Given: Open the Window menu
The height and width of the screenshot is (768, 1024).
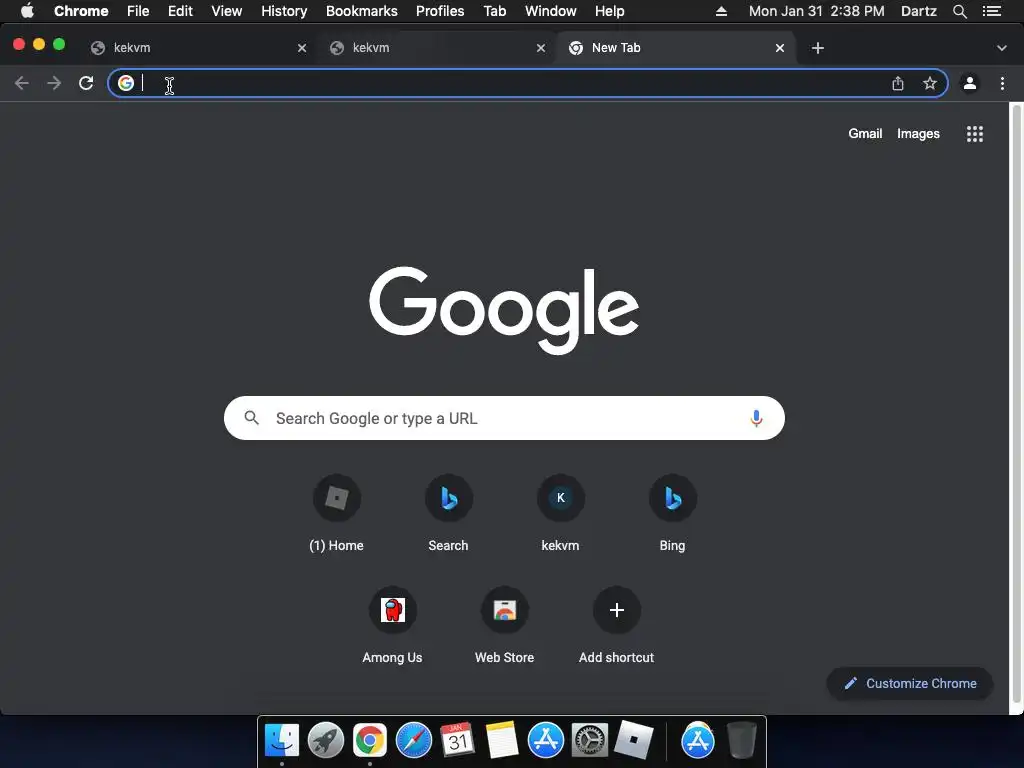Looking at the screenshot, I should [551, 11].
